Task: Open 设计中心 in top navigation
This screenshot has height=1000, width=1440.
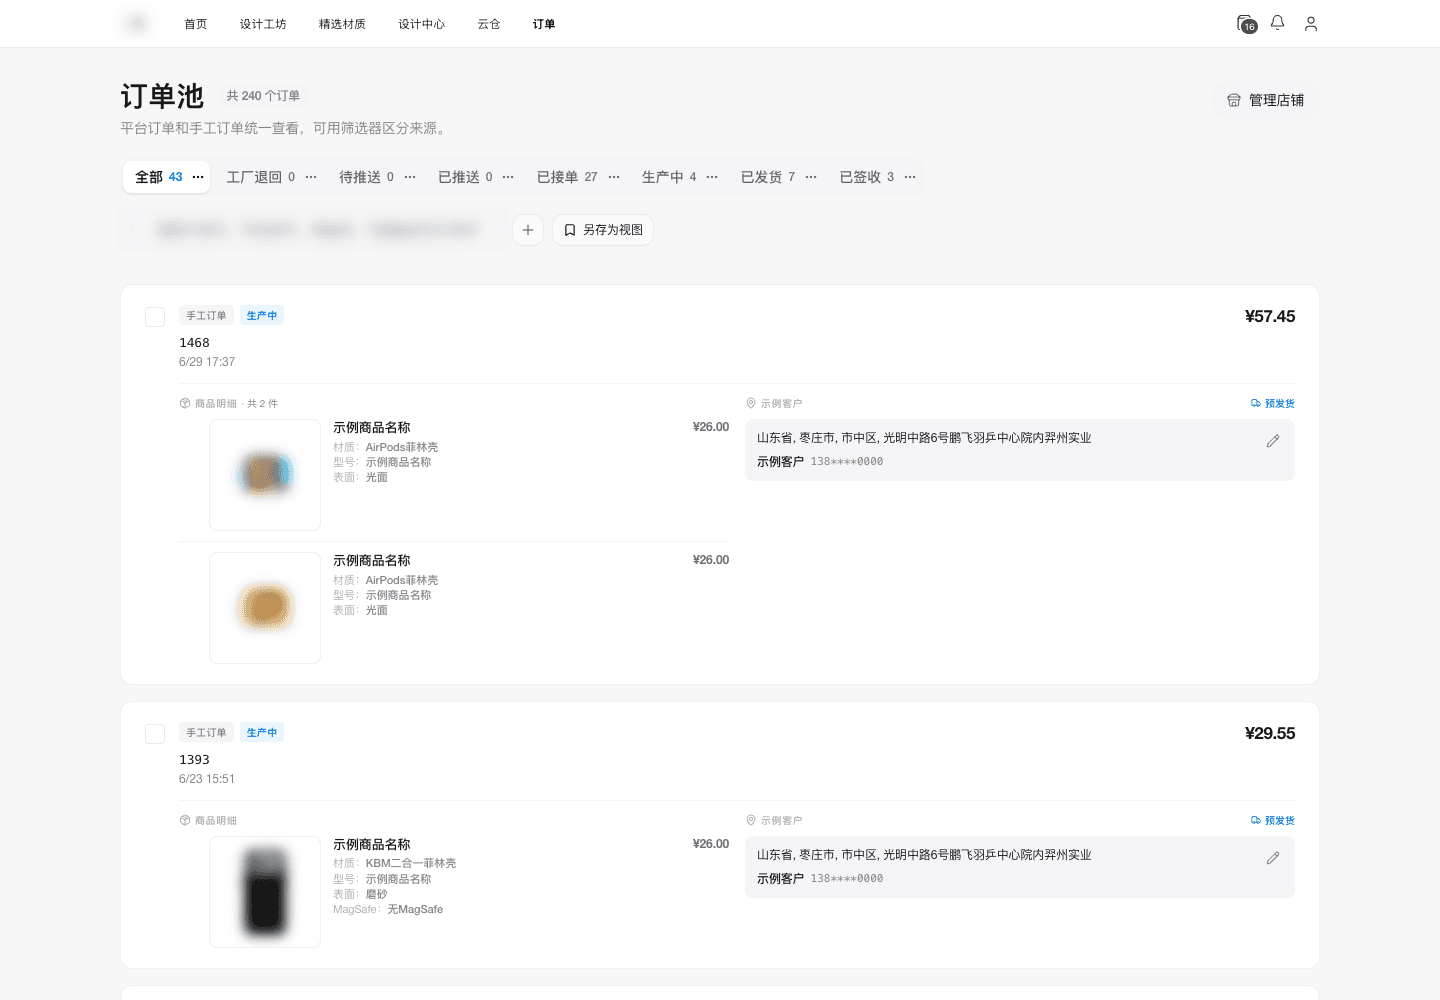Action: click(421, 24)
